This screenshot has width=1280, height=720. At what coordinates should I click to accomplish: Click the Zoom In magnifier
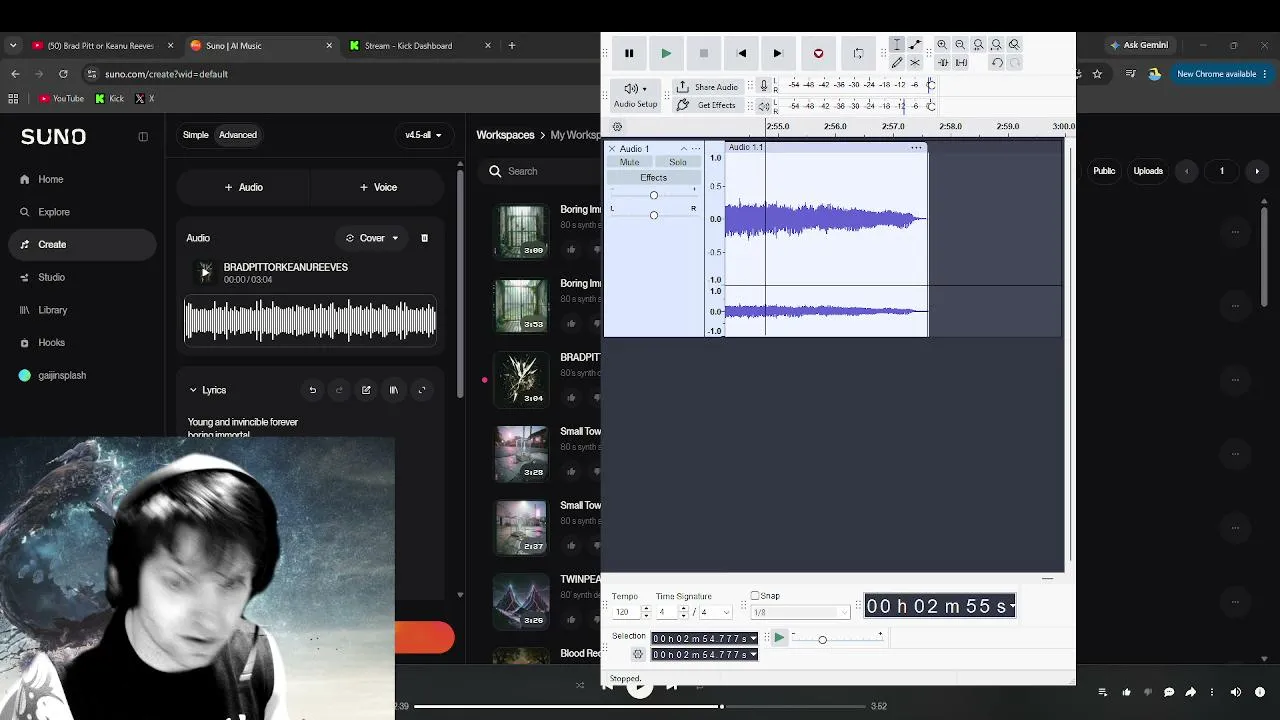942,45
